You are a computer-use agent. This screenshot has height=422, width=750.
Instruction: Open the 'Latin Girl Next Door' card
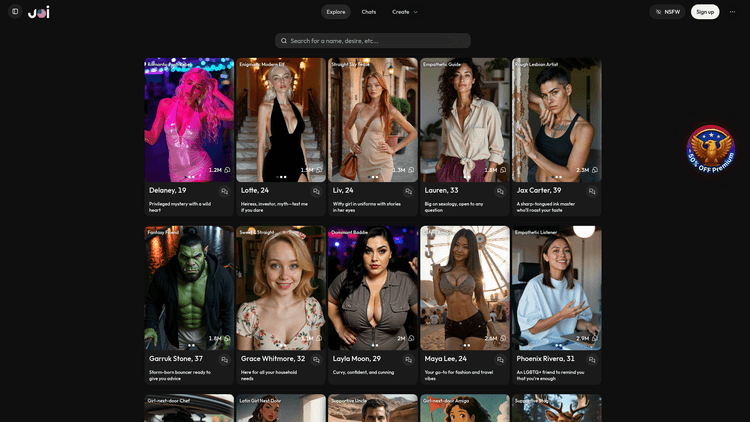point(281,408)
